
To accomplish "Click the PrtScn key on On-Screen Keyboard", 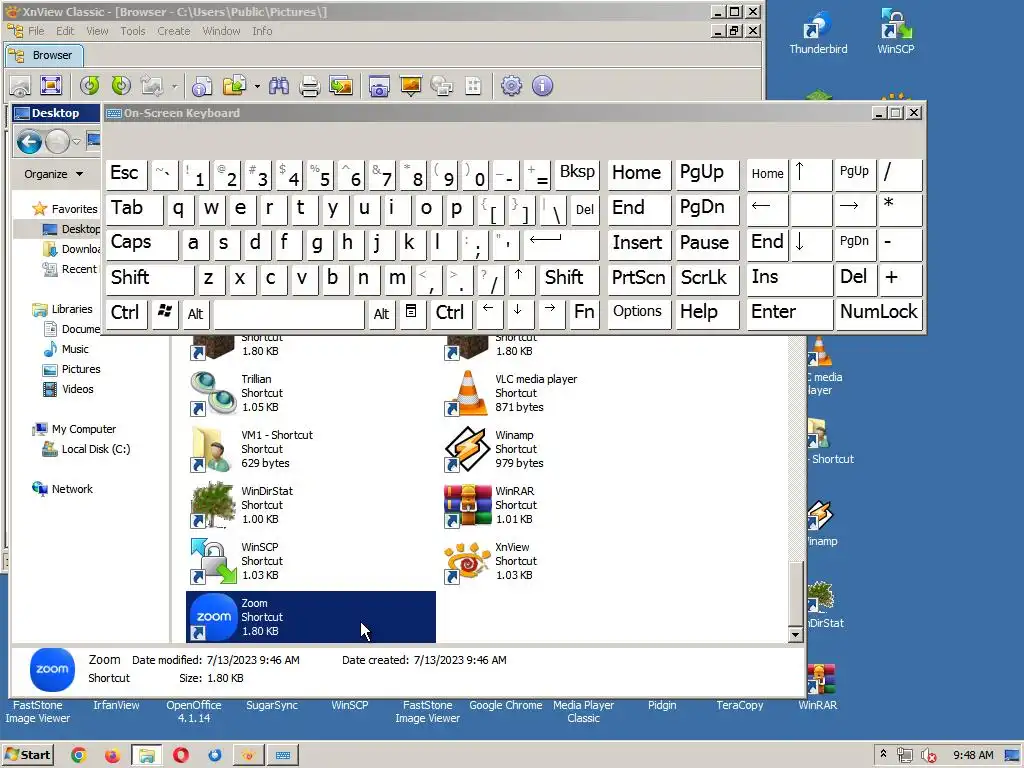I will tap(639, 278).
